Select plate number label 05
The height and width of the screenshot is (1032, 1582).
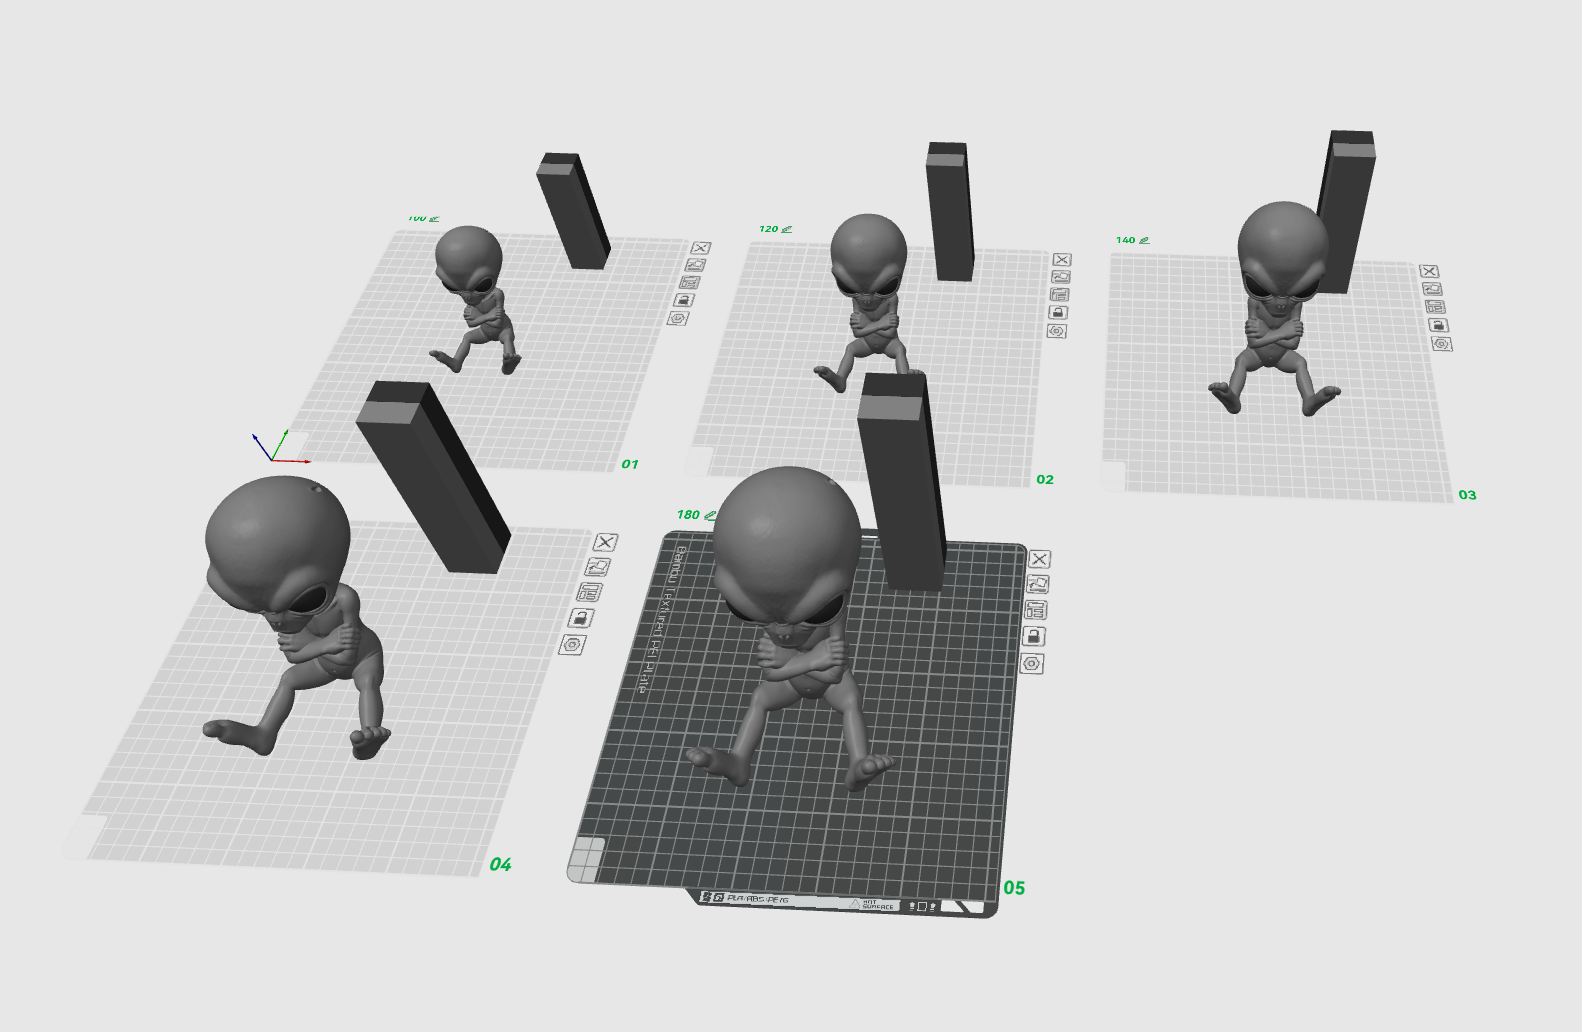tap(1015, 888)
